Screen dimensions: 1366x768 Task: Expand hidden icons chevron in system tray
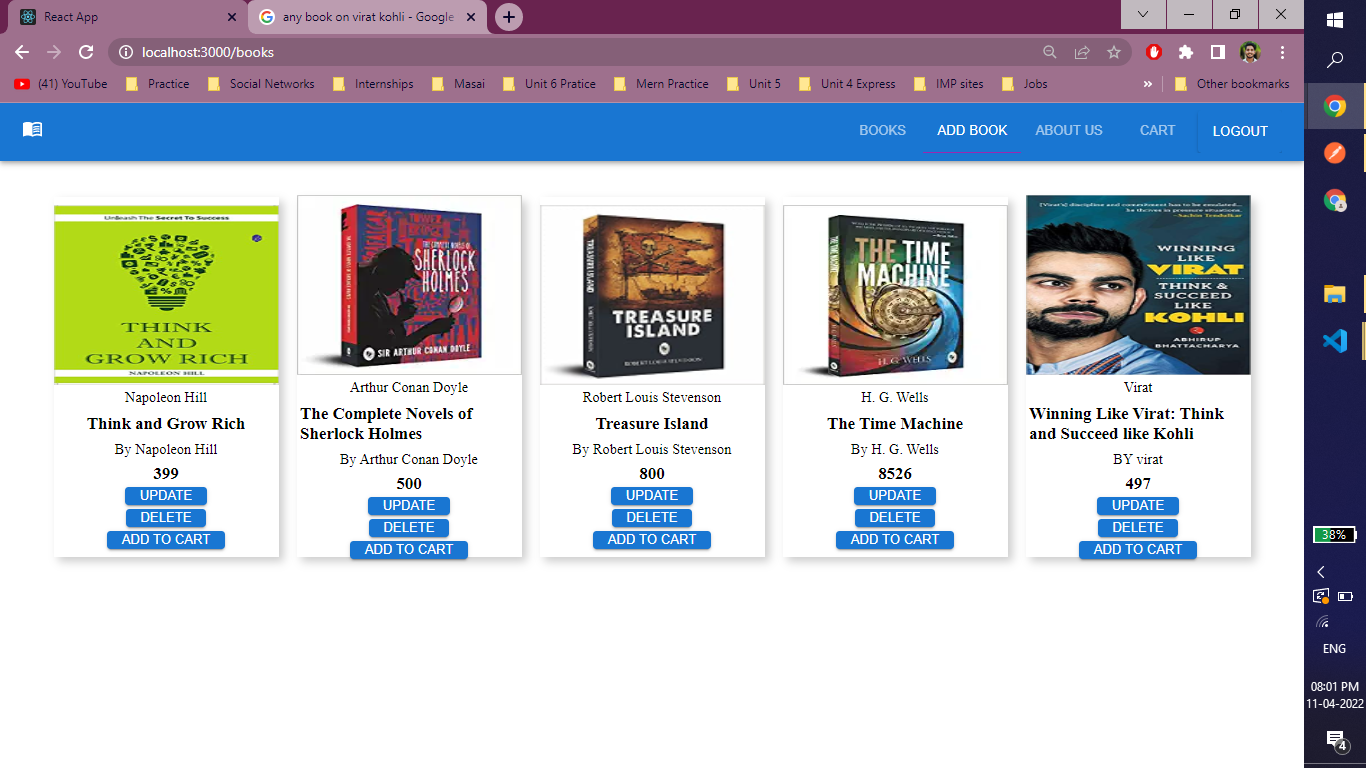[x=1321, y=572]
